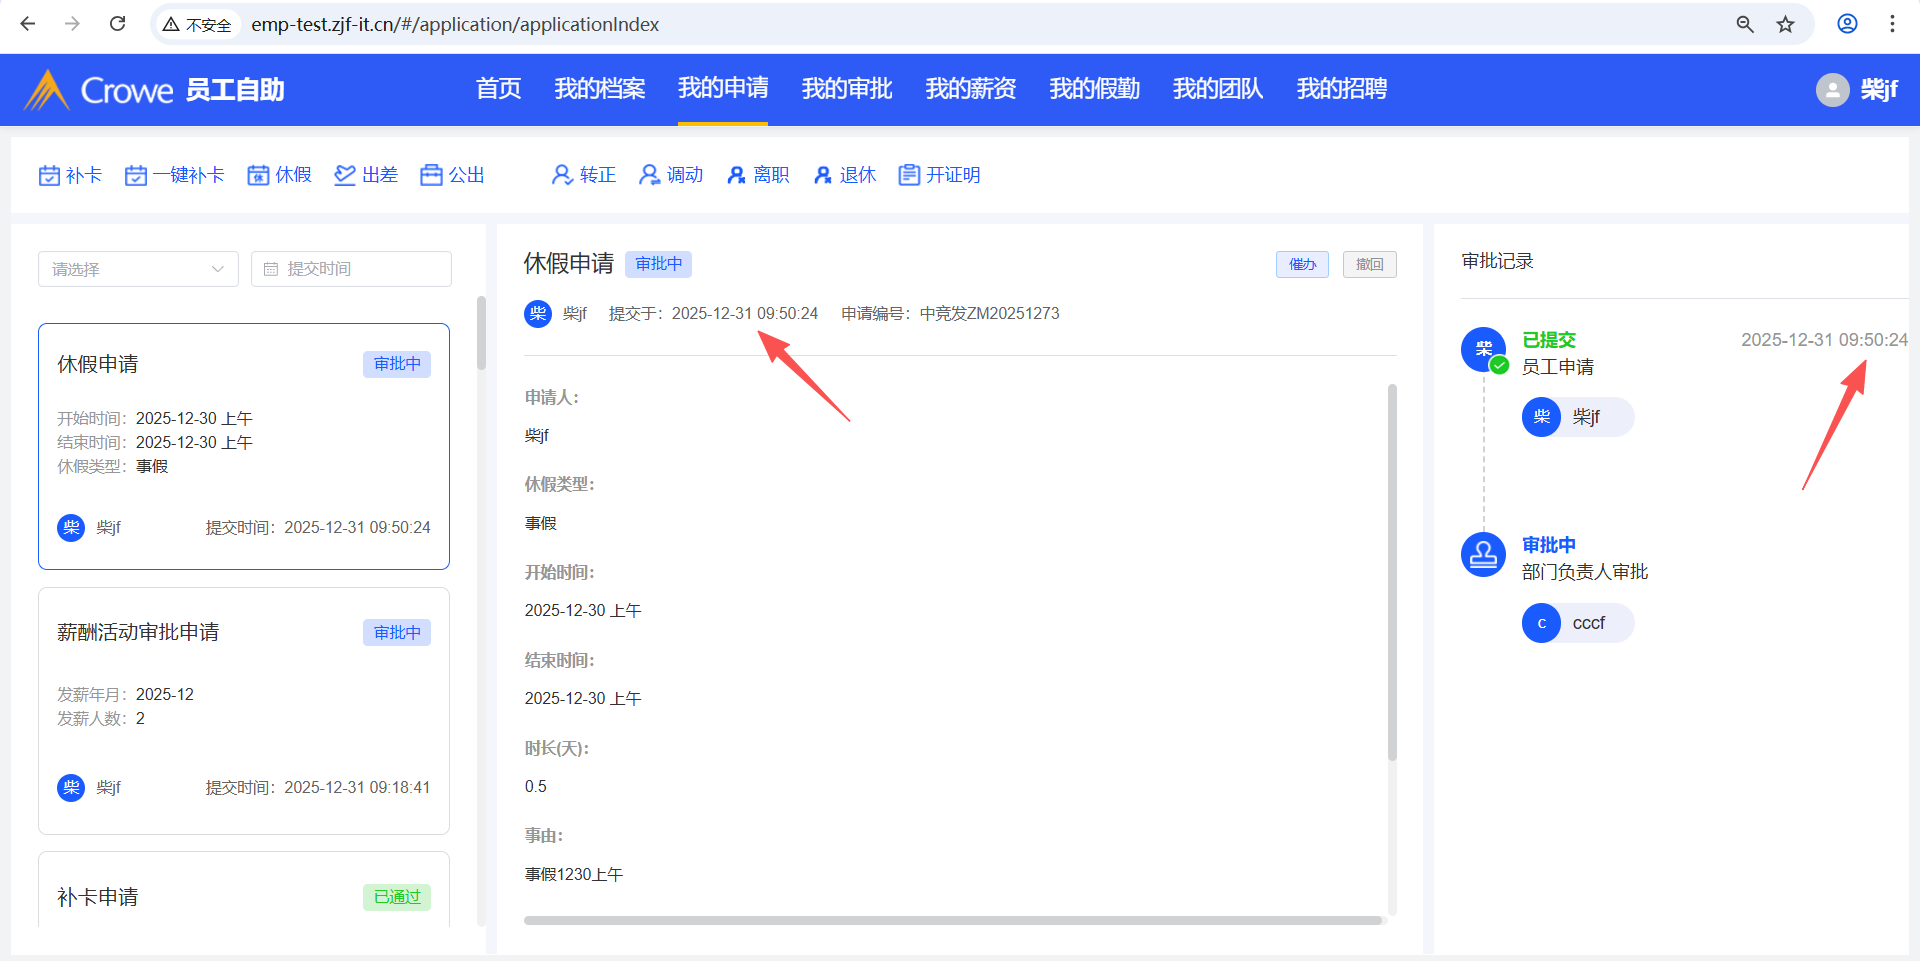Open the browser zoom magnifier icon

[x=1745, y=24]
